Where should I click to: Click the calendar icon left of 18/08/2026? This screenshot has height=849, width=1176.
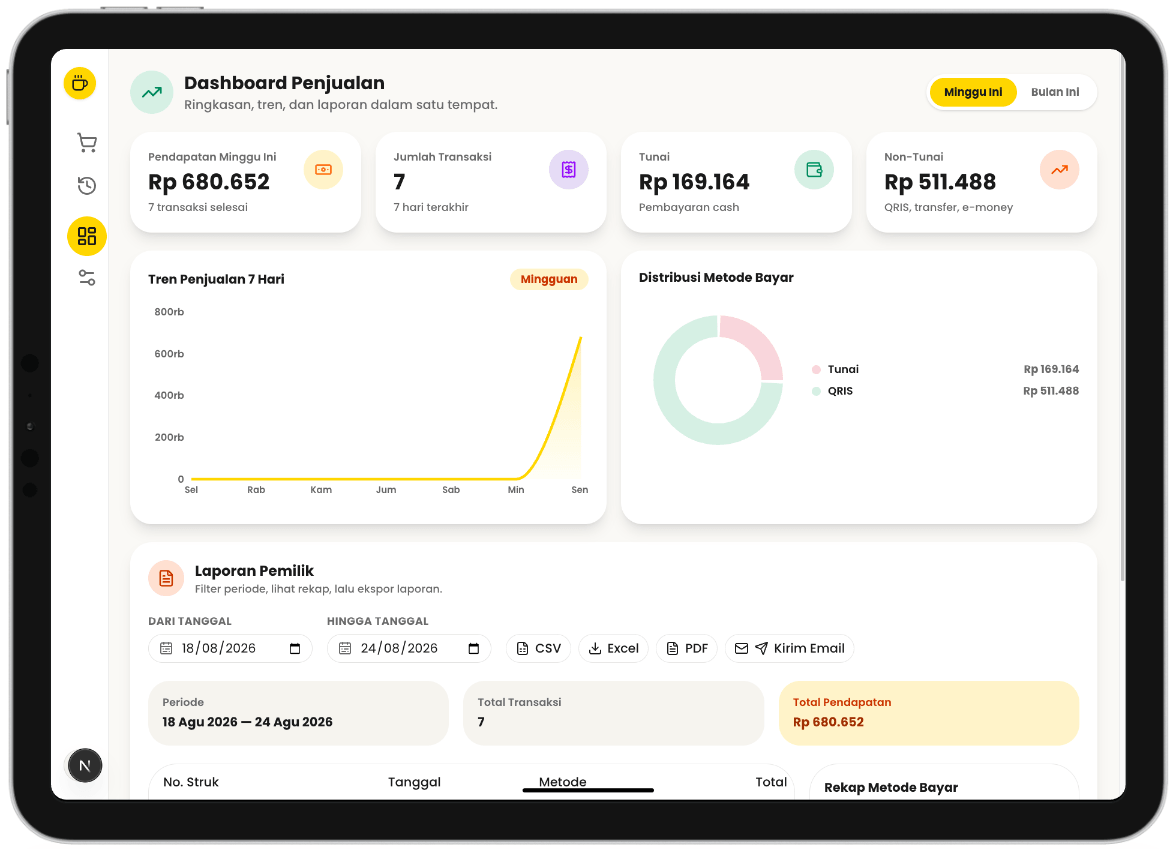[166, 648]
